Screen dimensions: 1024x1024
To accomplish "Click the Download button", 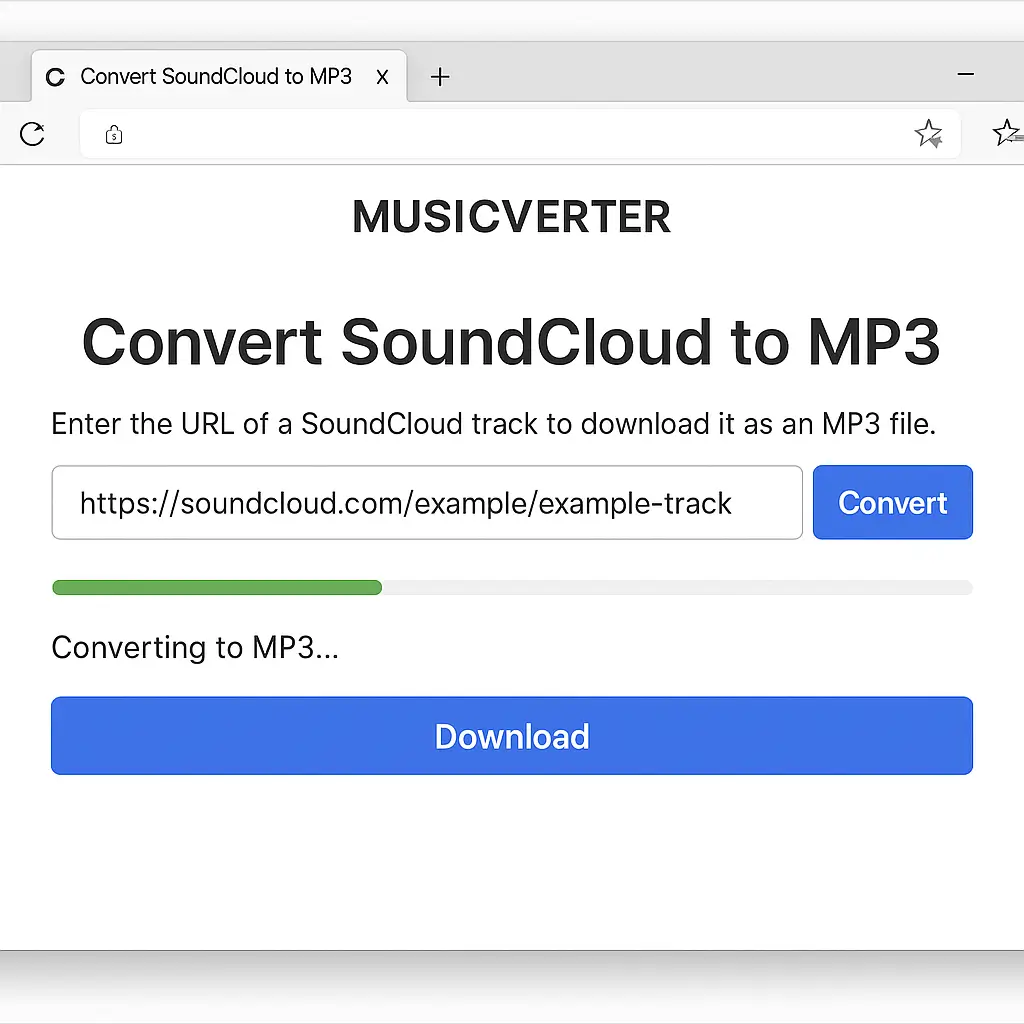I will [512, 736].
